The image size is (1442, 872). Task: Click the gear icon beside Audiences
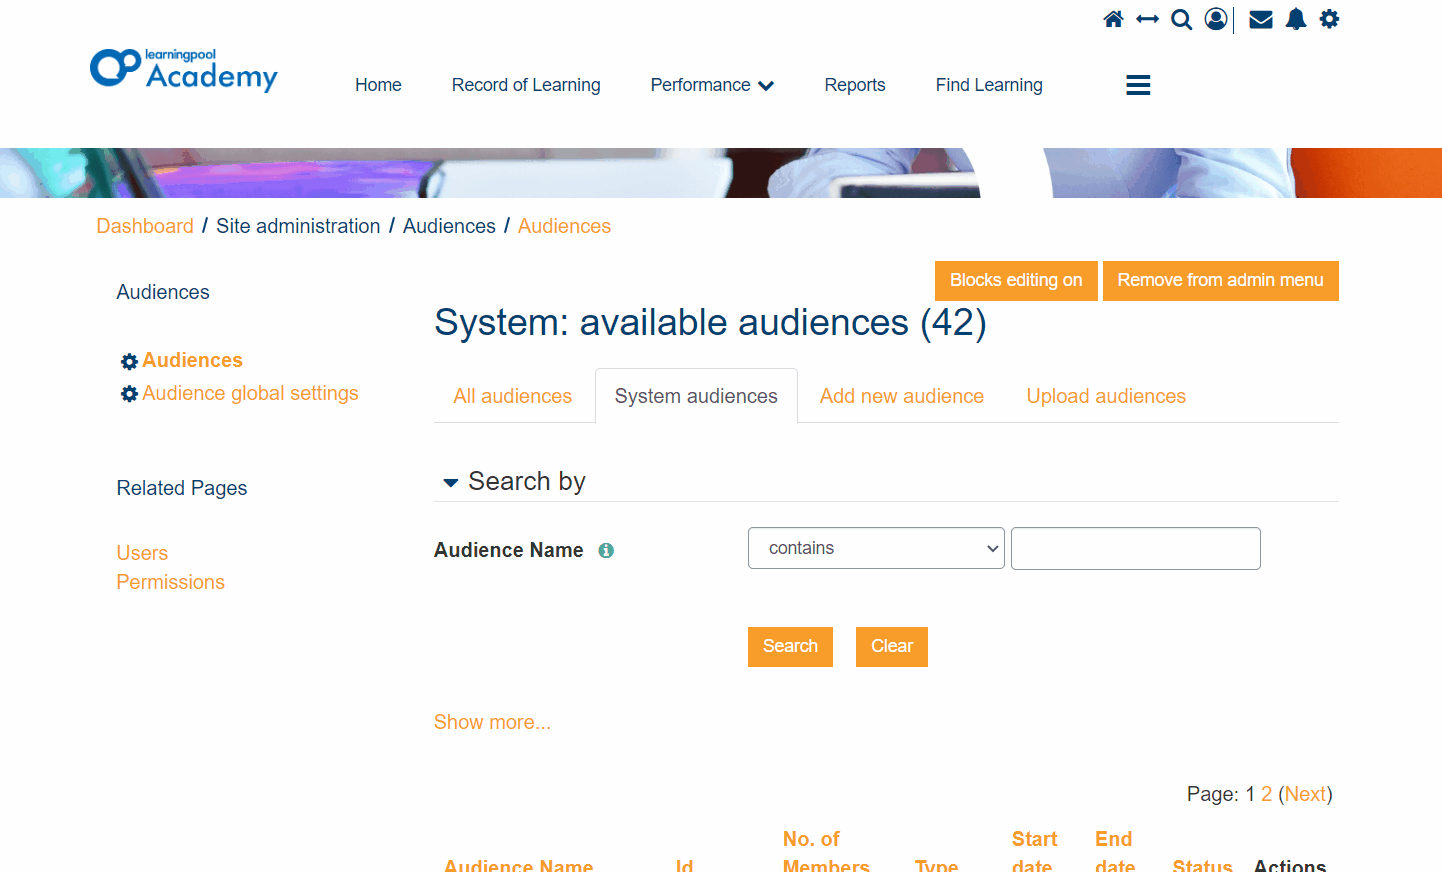click(x=129, y=360)
